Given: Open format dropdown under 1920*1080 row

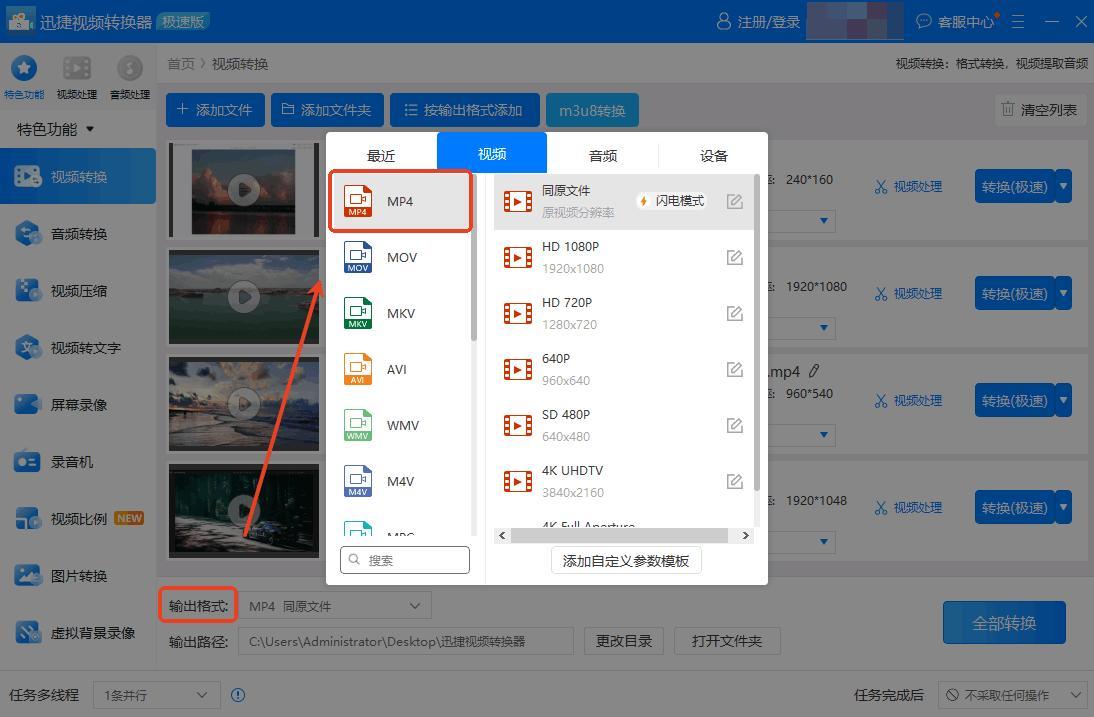Looking at the screenshot, I should tap(823, 328).
